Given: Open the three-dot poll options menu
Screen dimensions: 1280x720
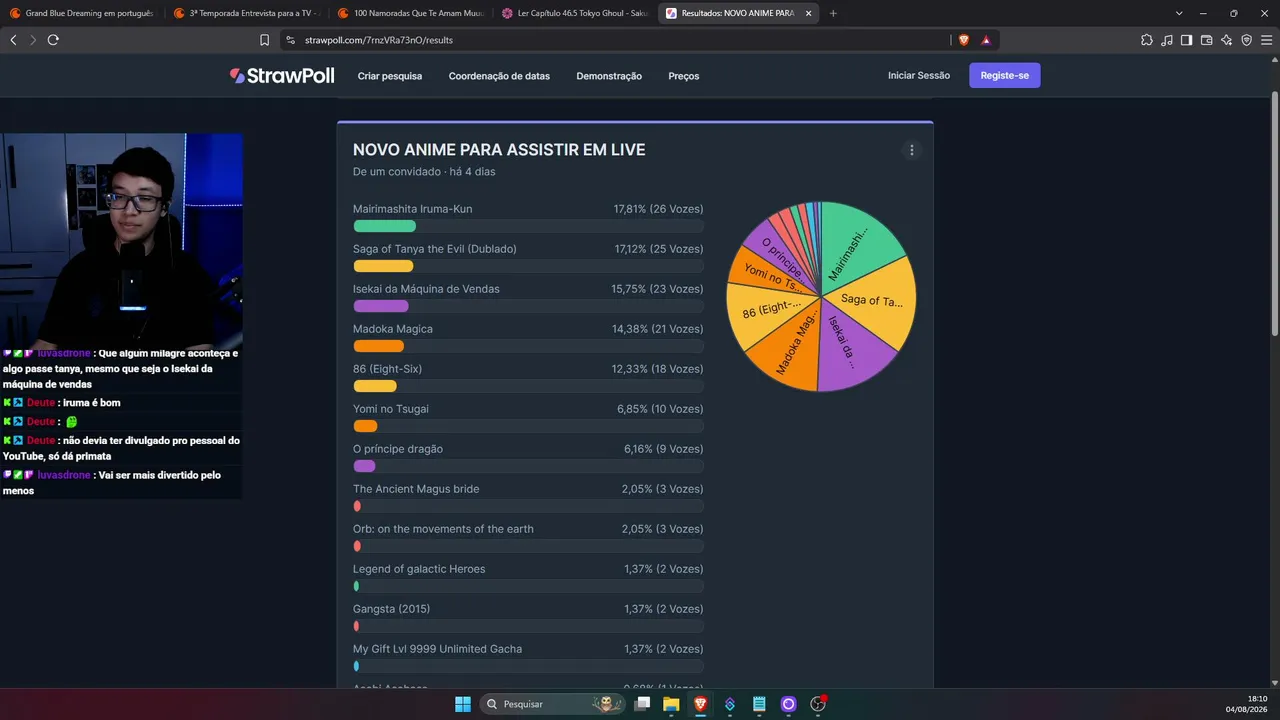Looking at the screenshot, I should pos(911,150).
